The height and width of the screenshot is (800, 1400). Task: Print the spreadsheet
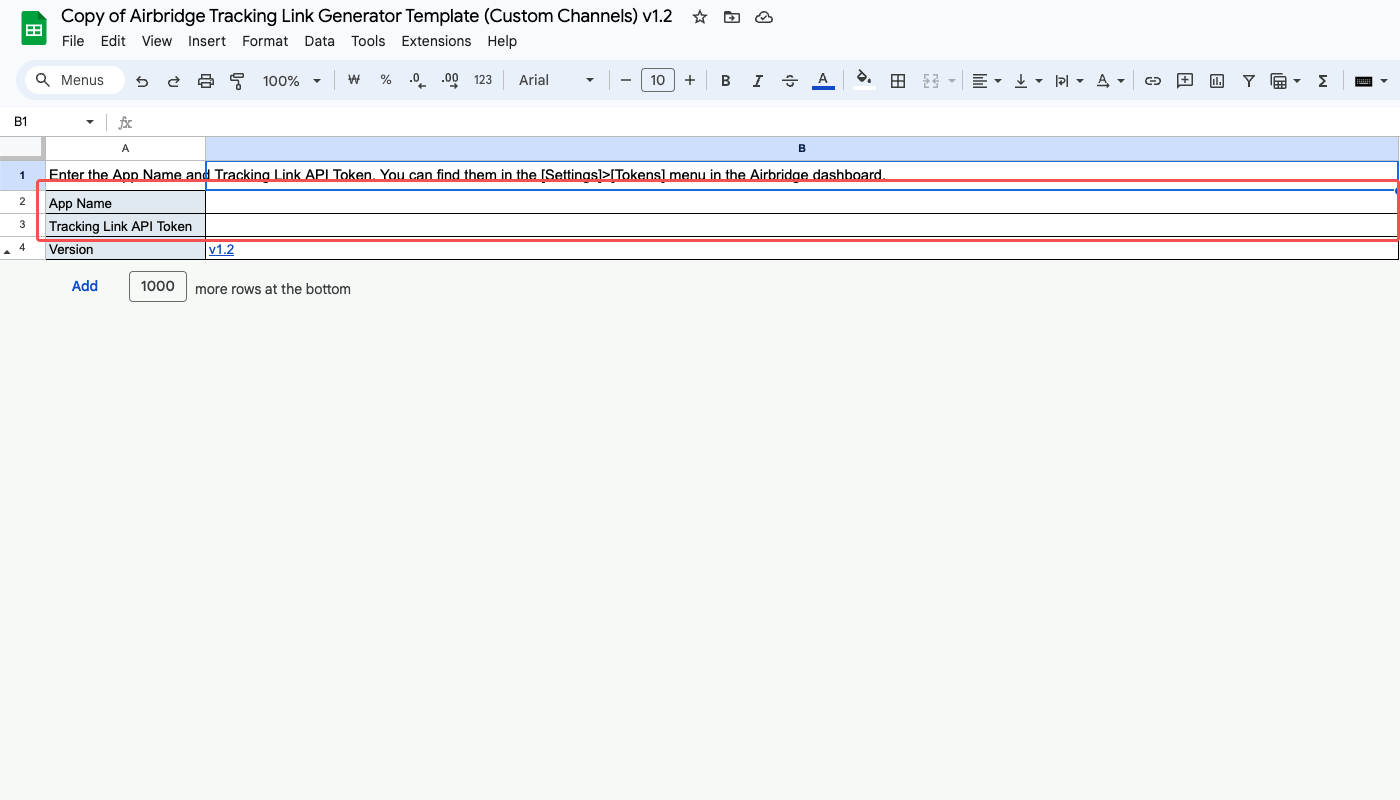(206, 81)
